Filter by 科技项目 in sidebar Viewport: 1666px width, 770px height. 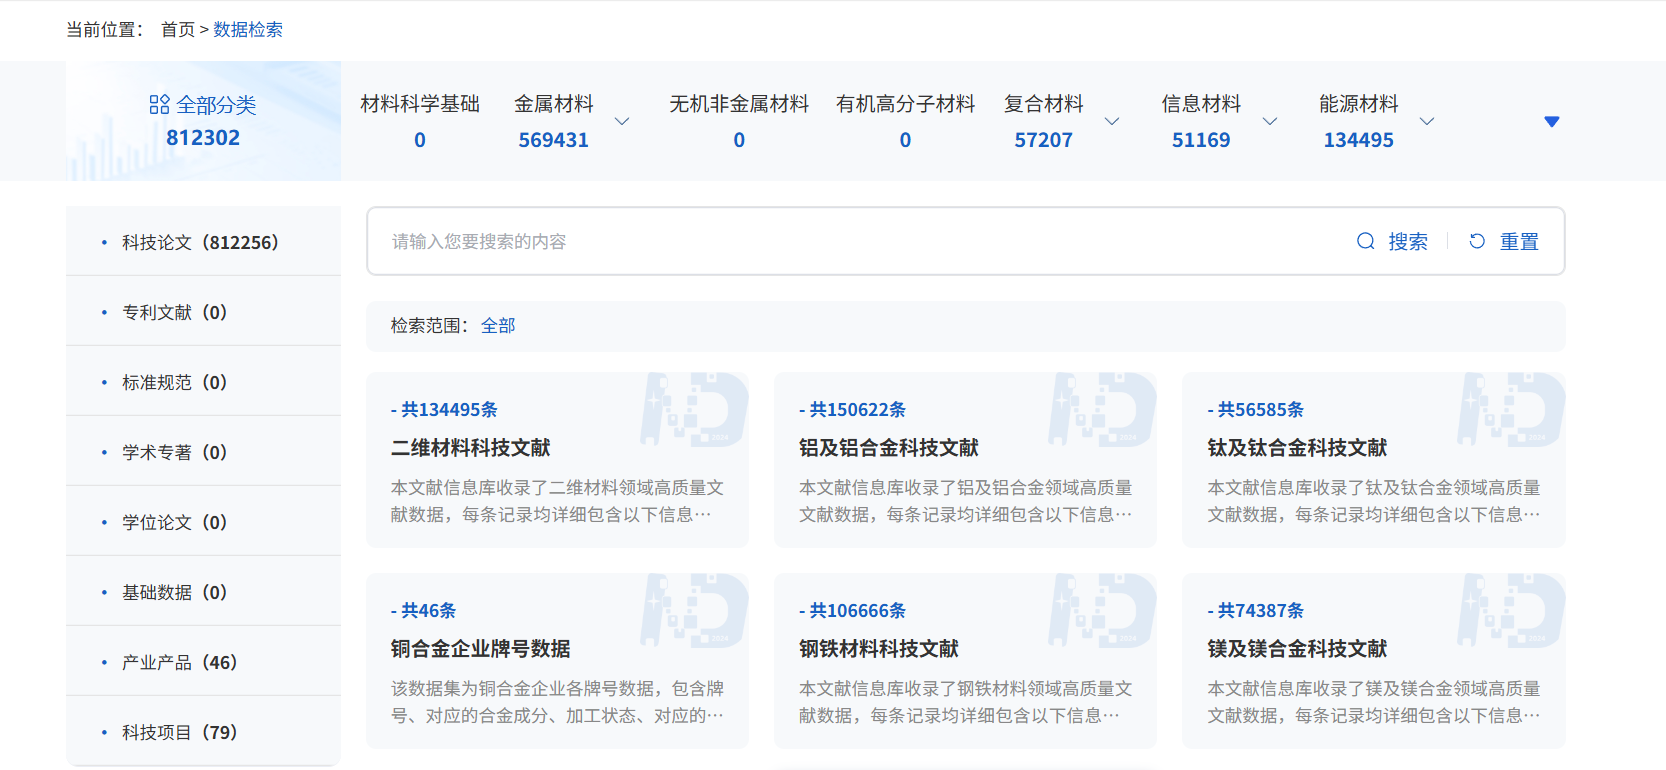(x=179, y=732)
